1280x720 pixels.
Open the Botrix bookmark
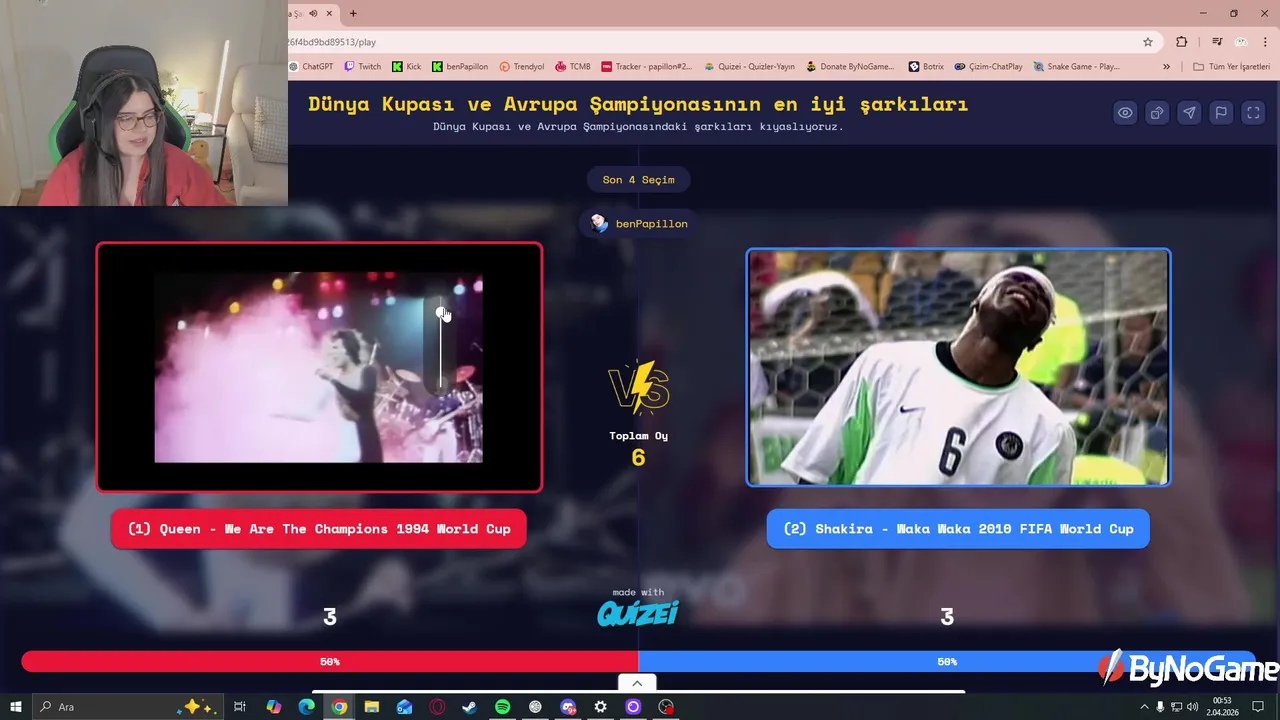(926, 67)
